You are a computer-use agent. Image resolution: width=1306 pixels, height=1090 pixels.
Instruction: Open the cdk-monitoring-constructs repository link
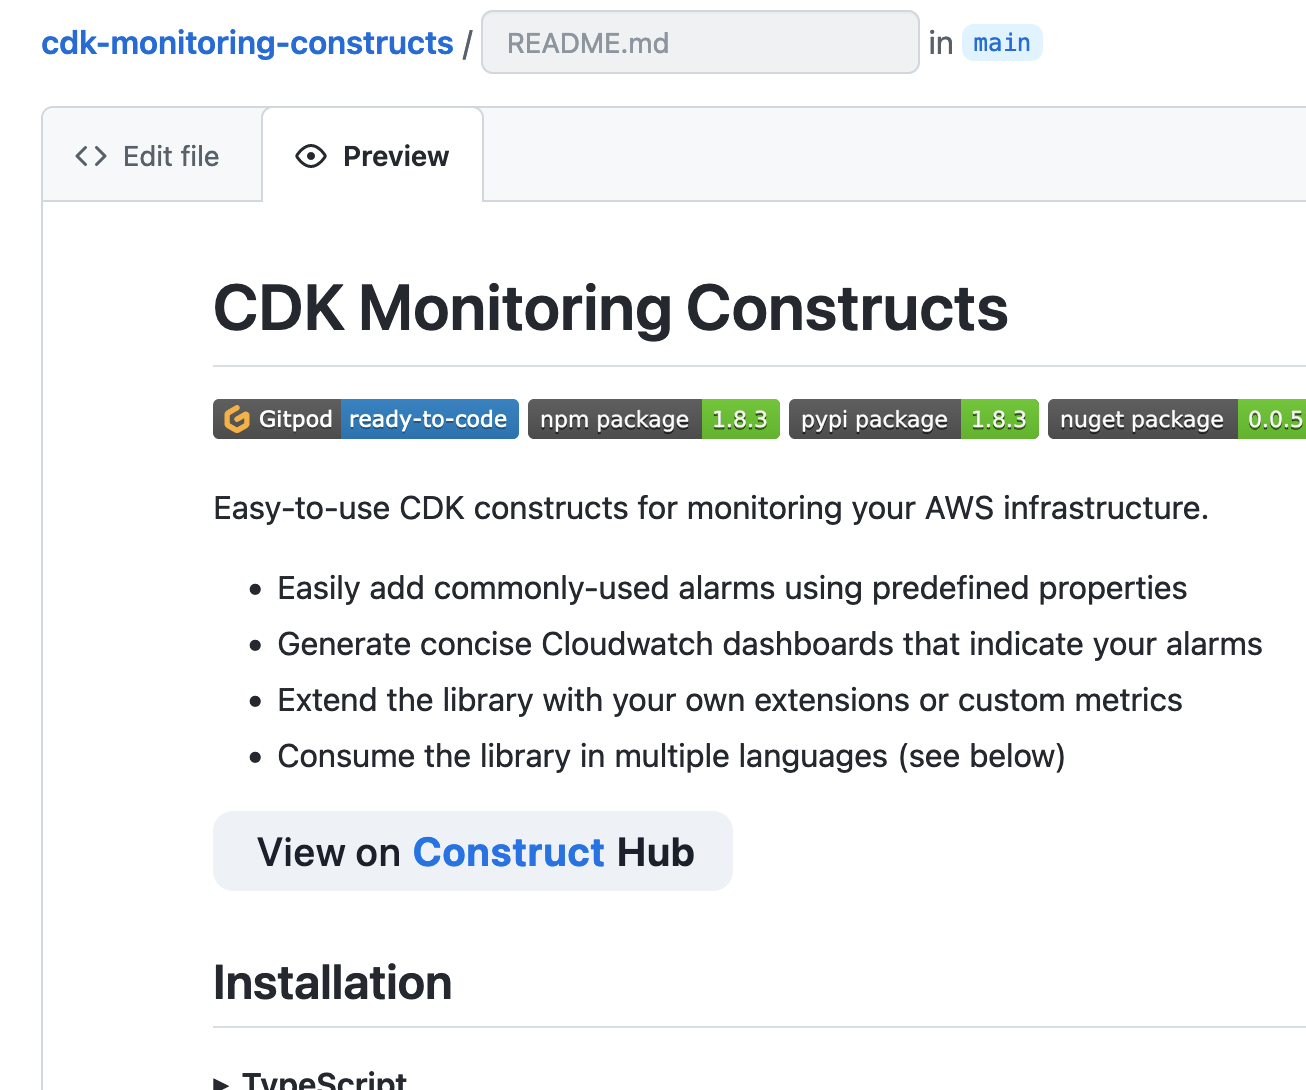(x=247, y=43)
